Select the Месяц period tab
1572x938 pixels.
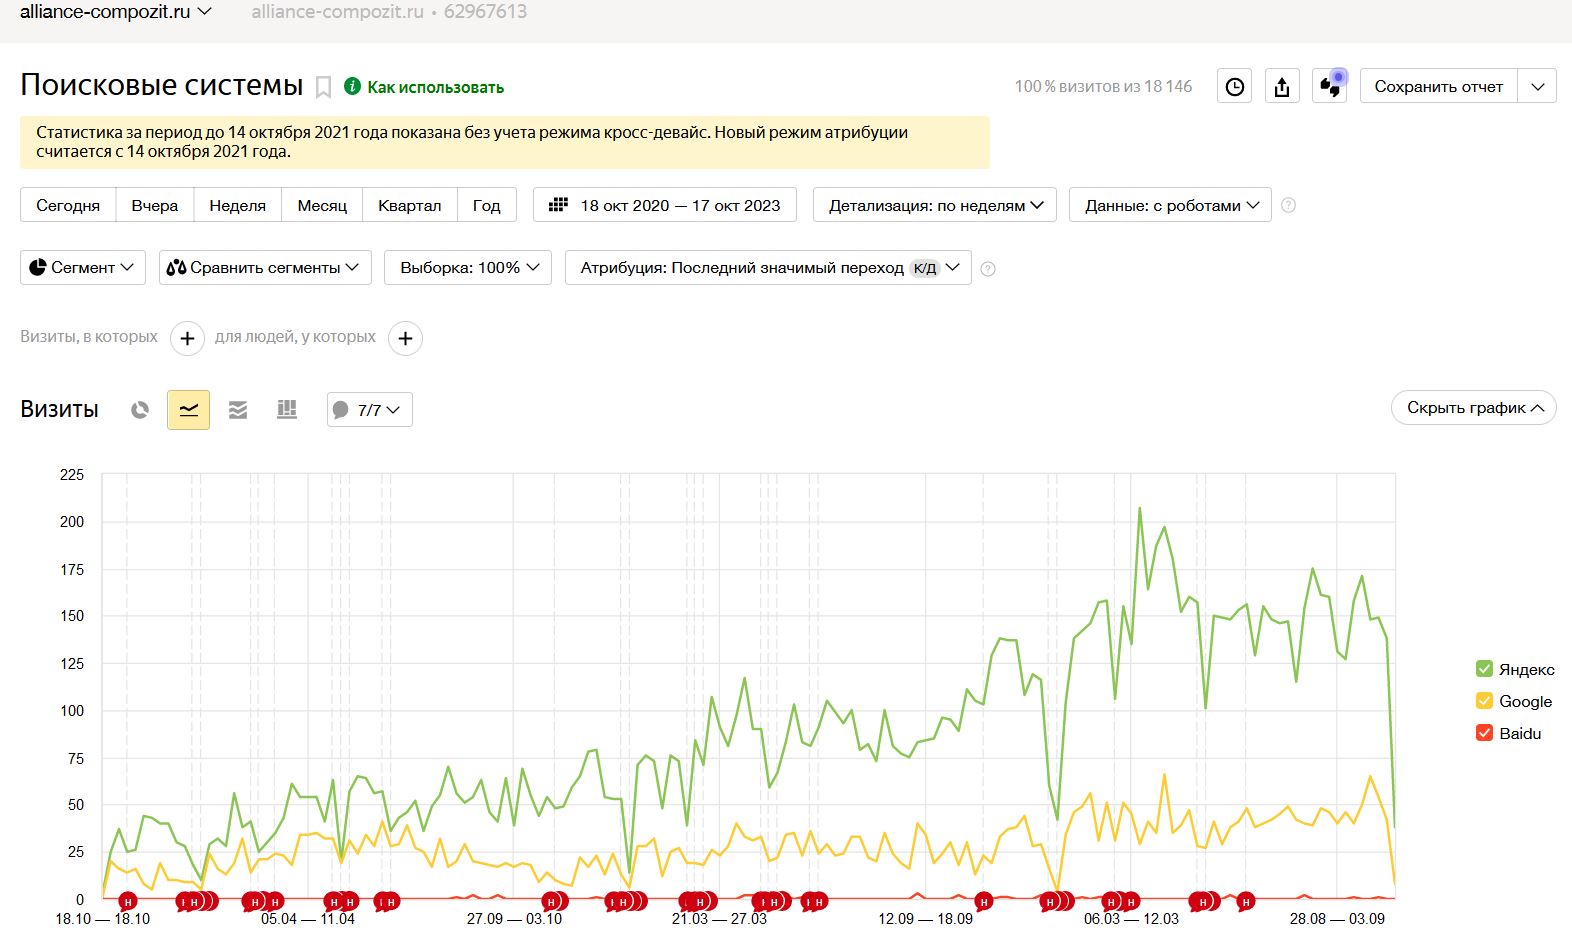322,205
